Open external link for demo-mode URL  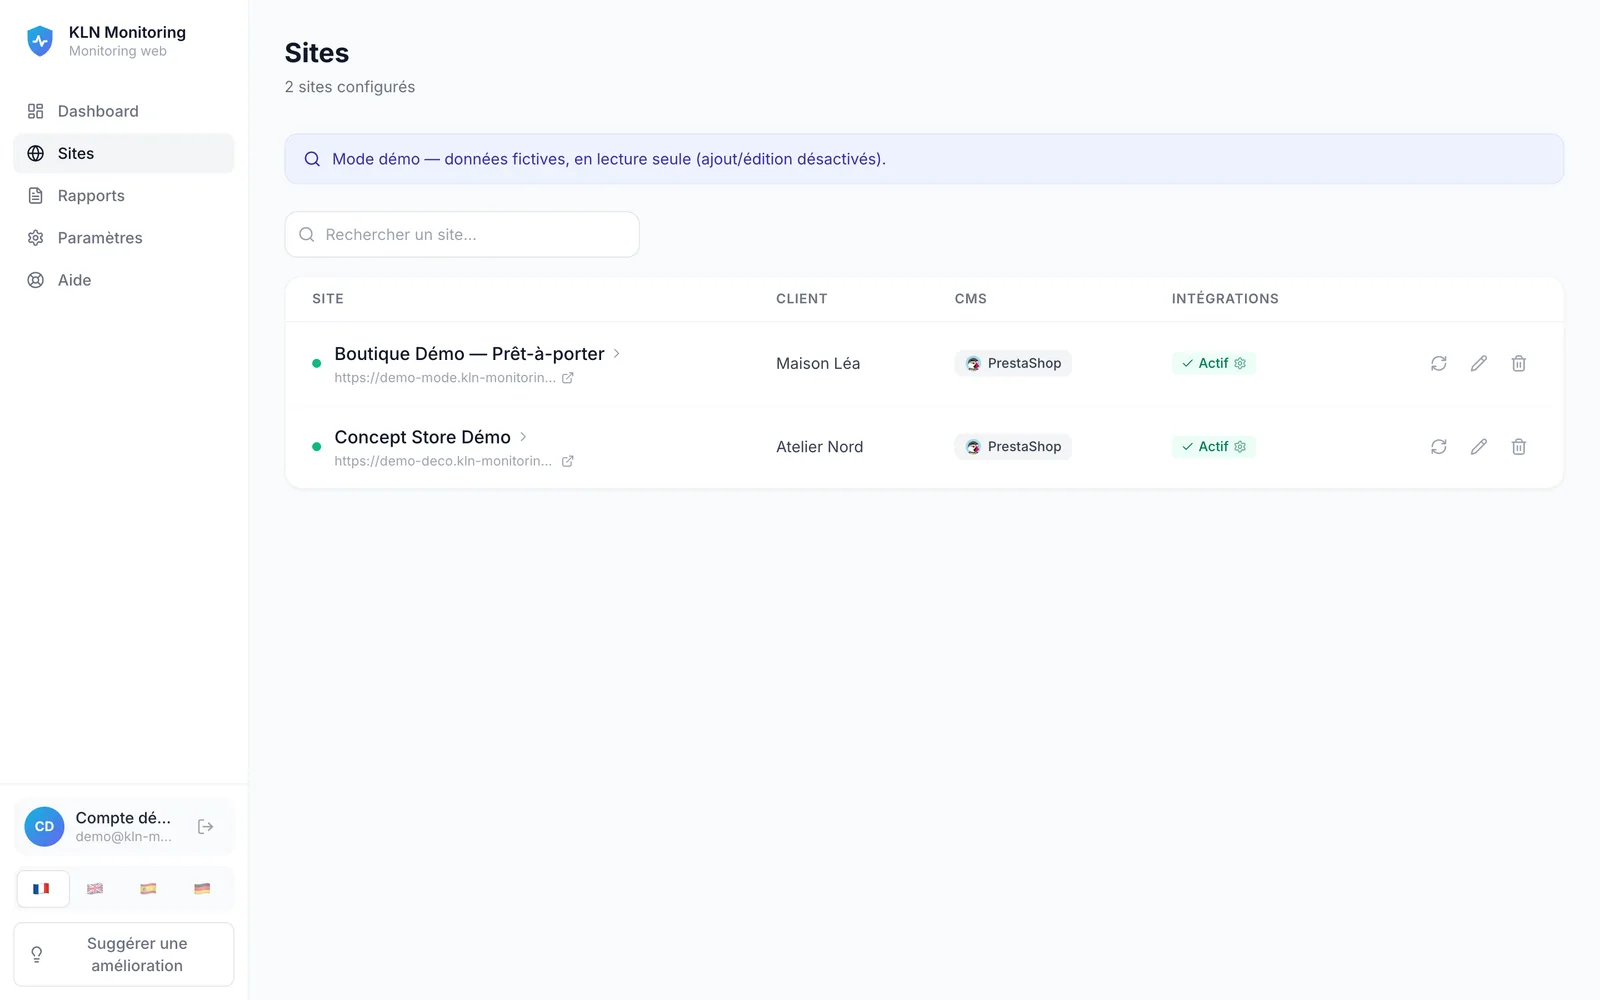(x=568, y=378)
